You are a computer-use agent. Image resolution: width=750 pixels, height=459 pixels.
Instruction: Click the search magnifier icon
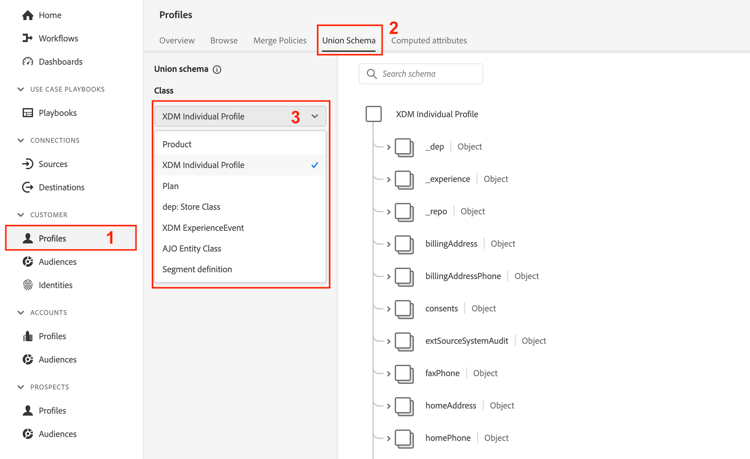[372, 74]
